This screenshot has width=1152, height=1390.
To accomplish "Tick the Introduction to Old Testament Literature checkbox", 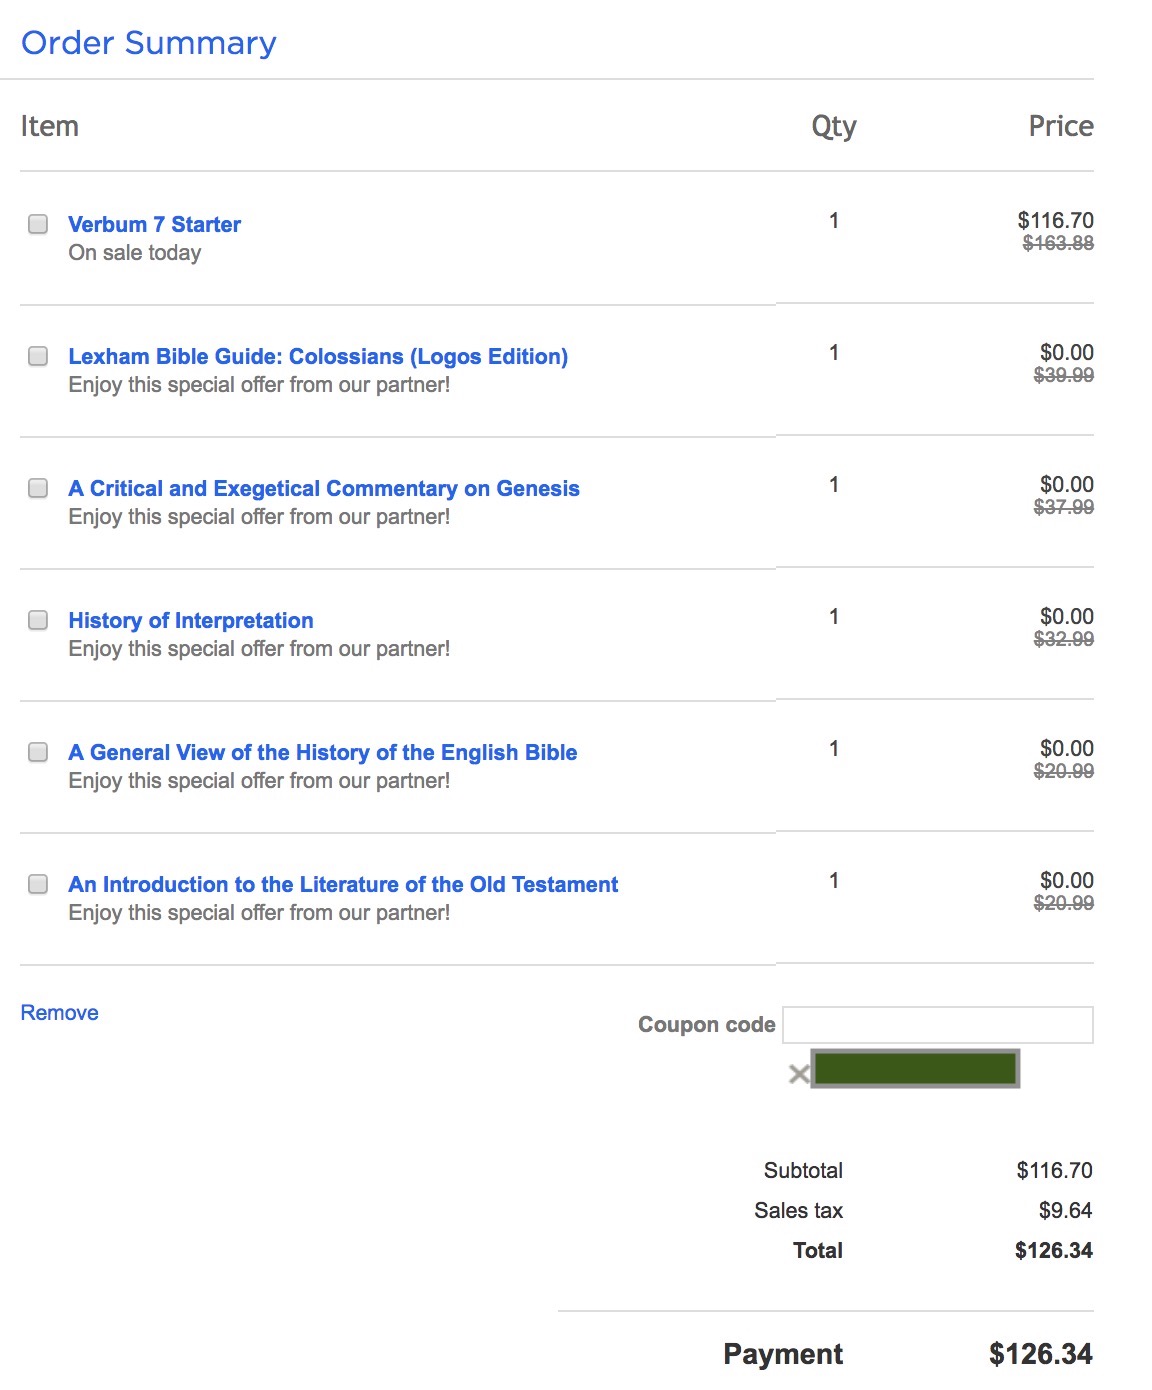I will (x=38, y=884).
